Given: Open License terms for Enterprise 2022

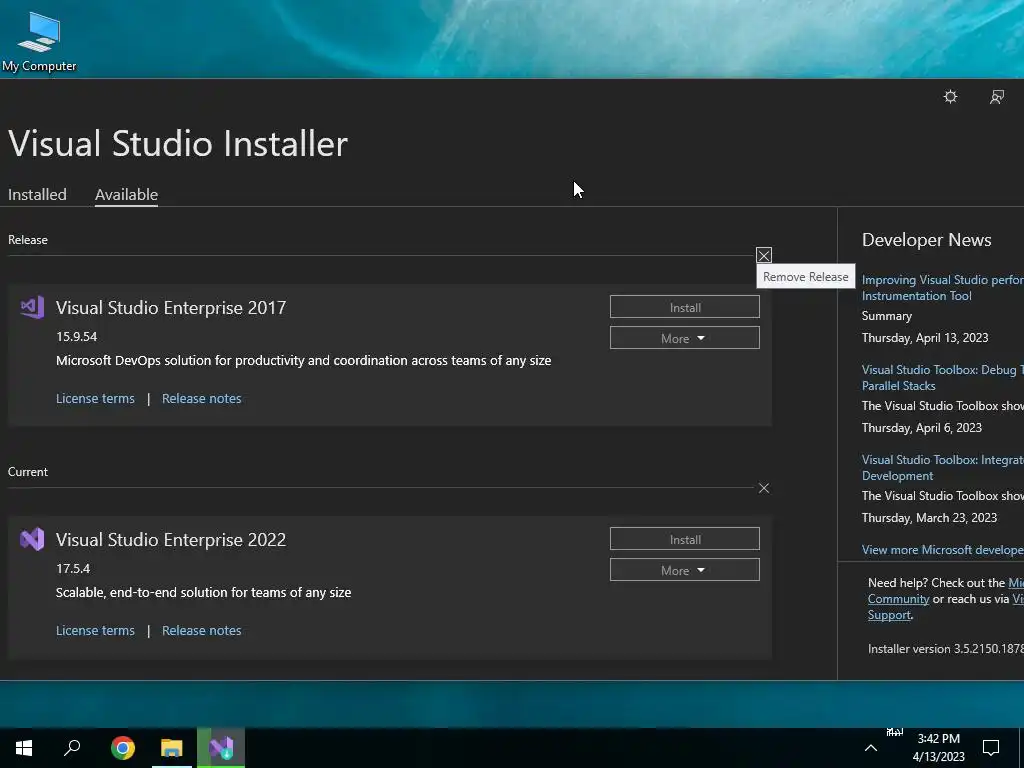Looking at the screenshot, I should pos(95,630).
